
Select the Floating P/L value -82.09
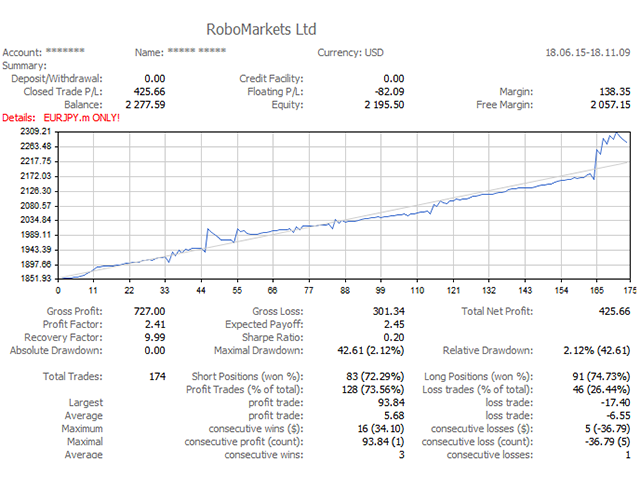click(x=389, y=92)
